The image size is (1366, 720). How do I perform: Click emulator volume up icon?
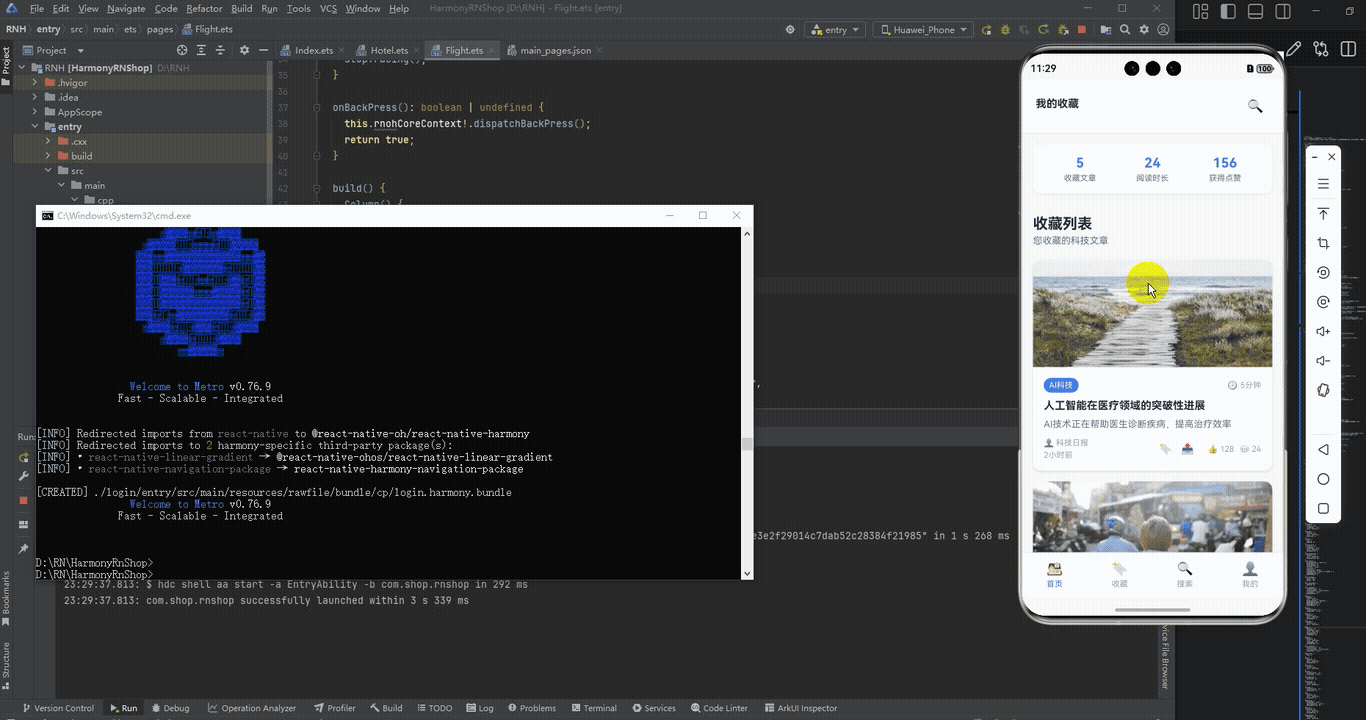point(1323,331)
